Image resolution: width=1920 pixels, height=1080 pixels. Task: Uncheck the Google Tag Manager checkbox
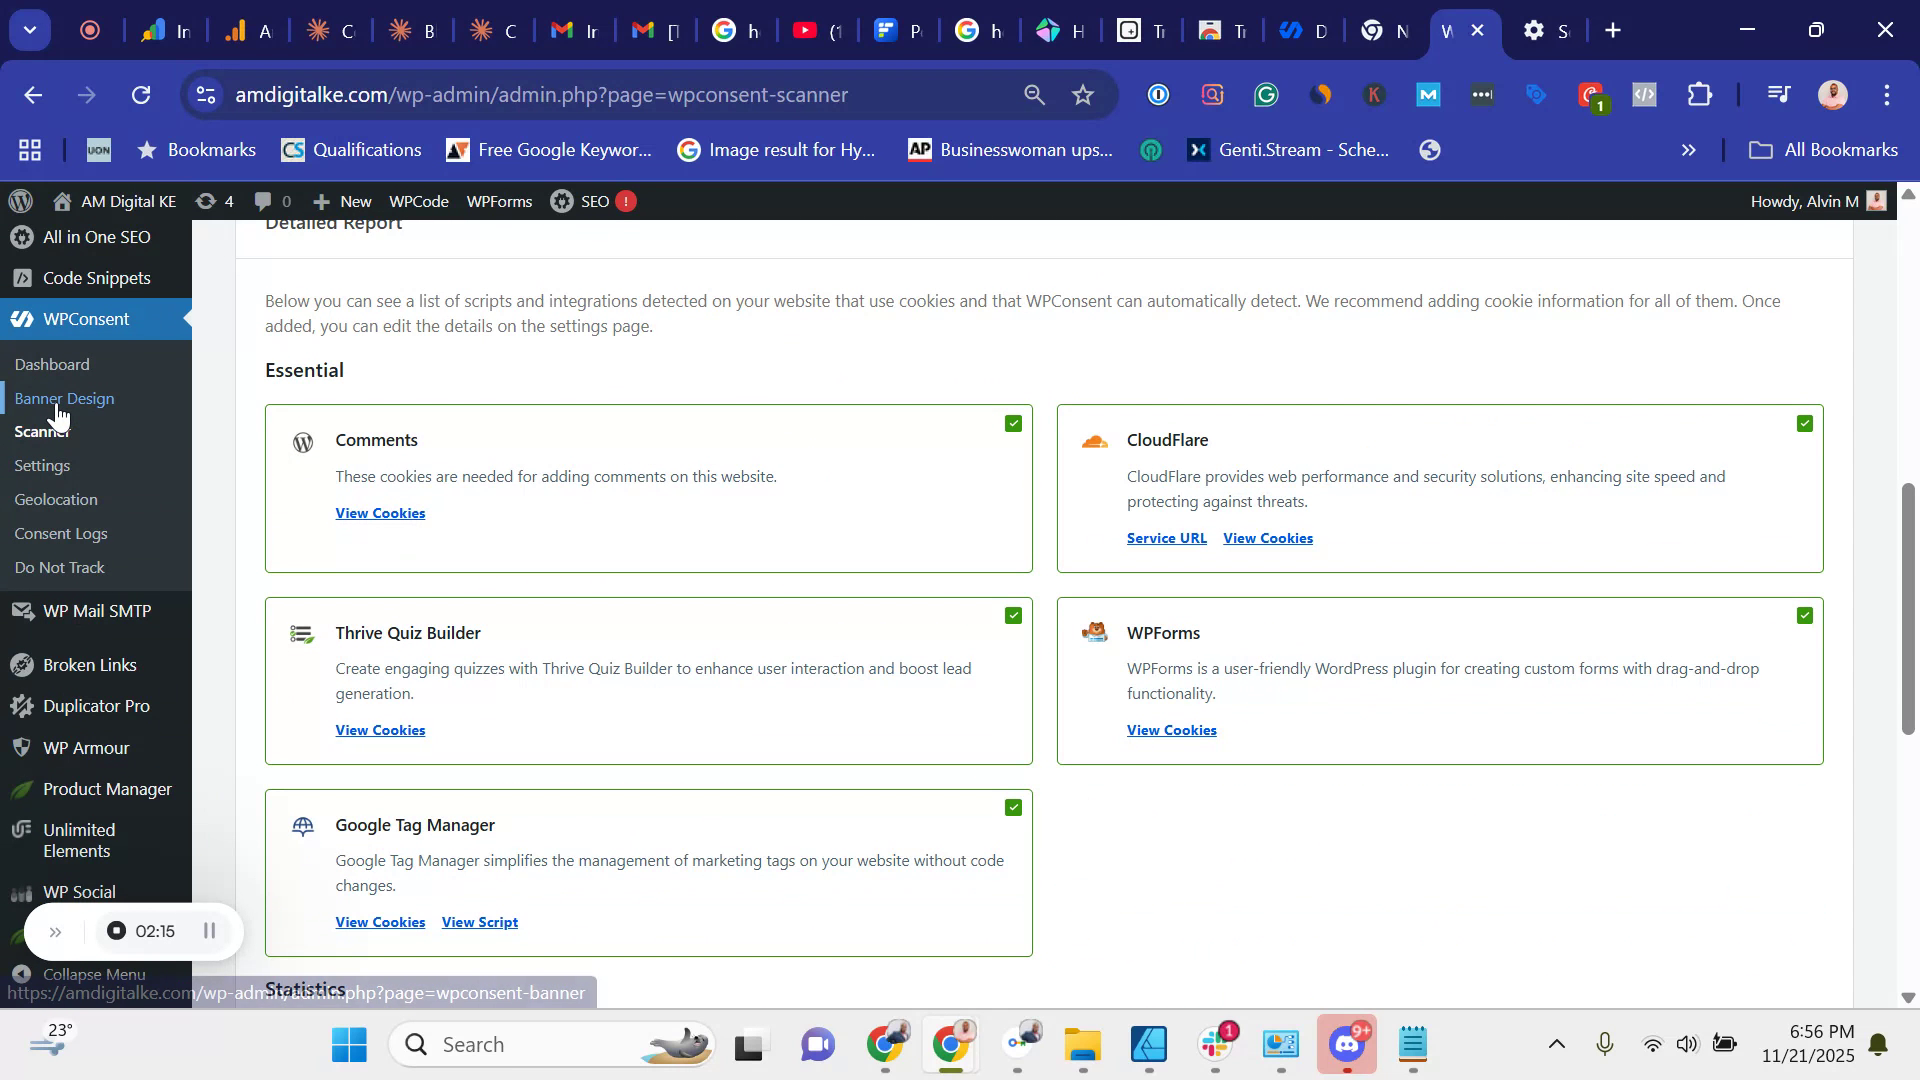(x=1013, y=807)
